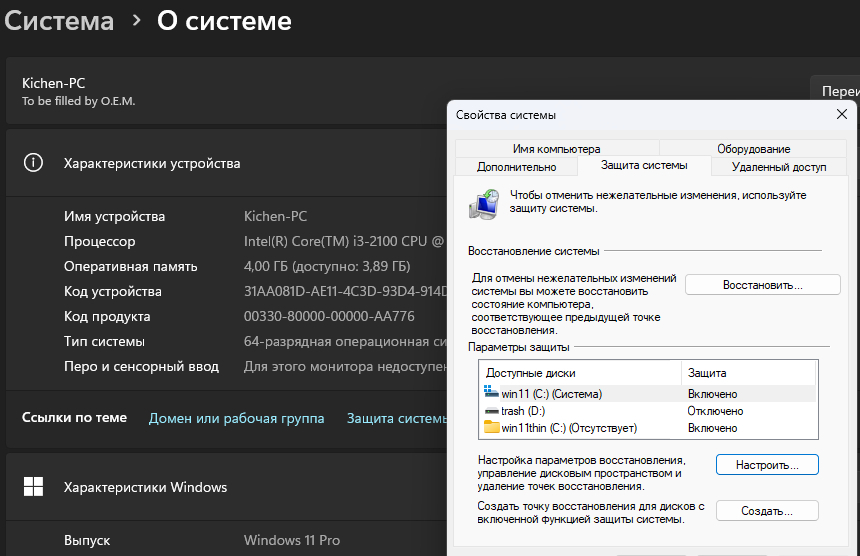Switch to the Имя компьютера tab
The image size is (860, 556).
(556, 149)
